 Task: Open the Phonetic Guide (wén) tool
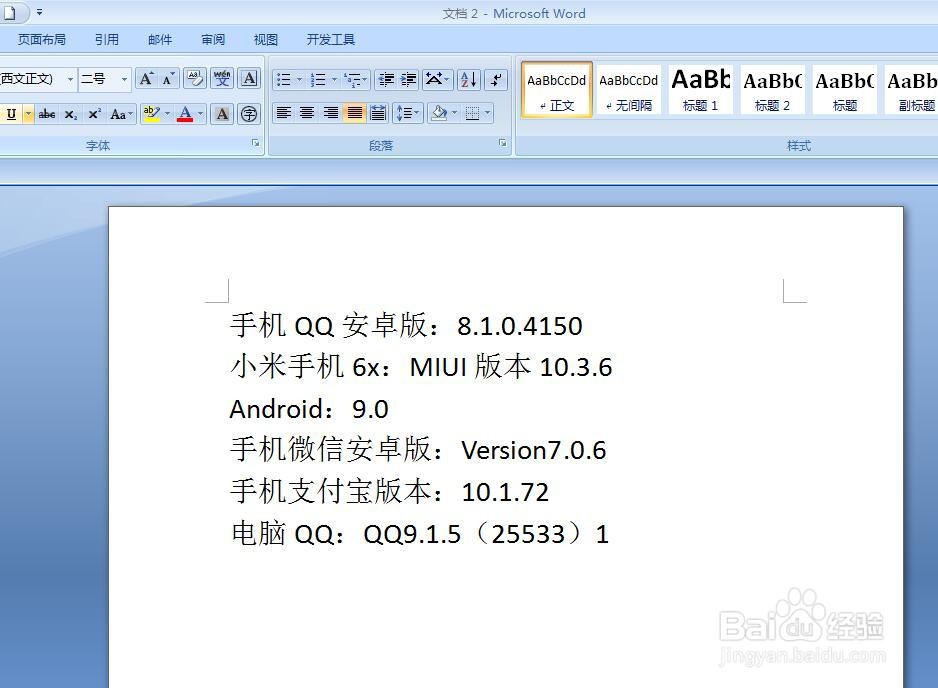222,79
